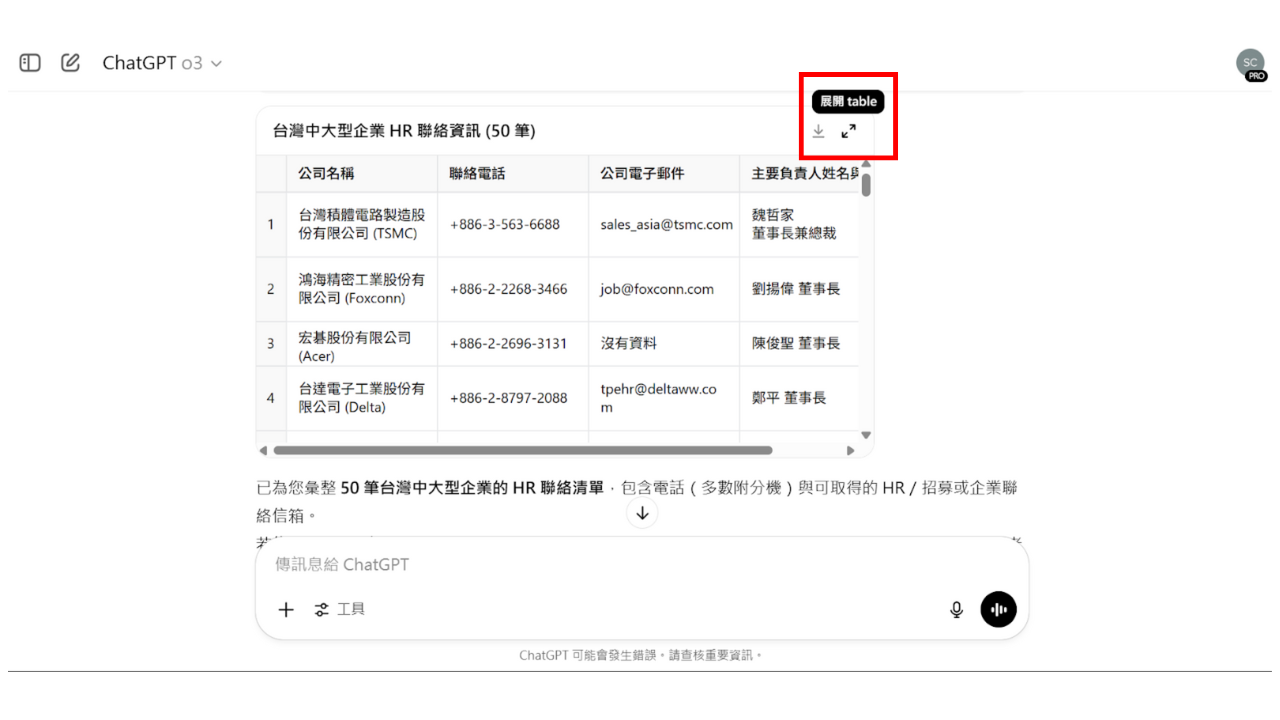Viewport: 1280px width, 720px height.
Task: Click the table scroll-down arrow
Action: [x=866, y=435]
